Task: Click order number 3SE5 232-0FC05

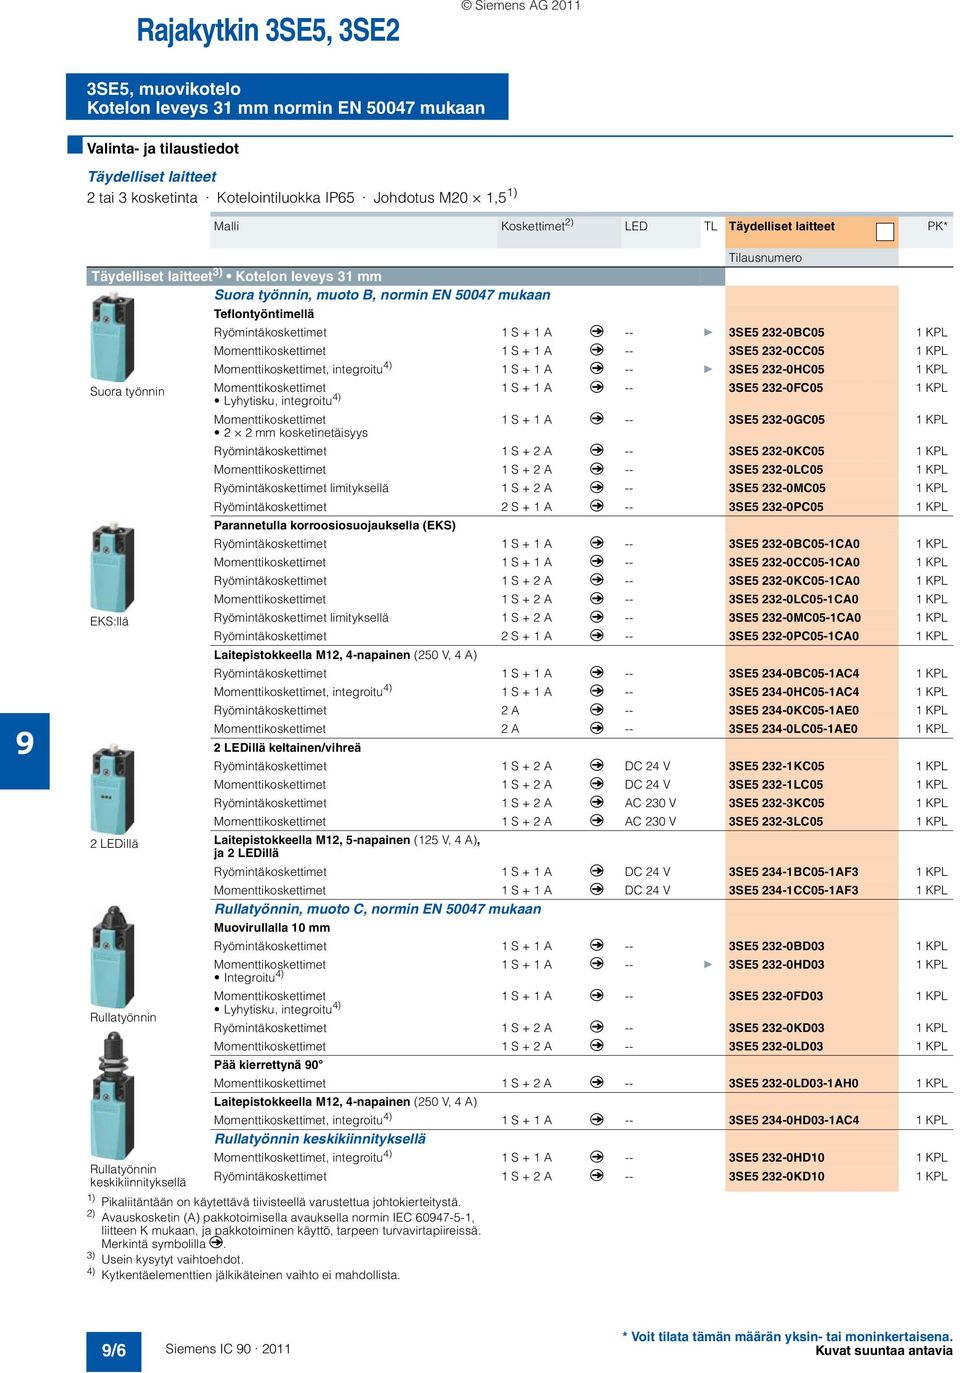Action: (776, 388)
